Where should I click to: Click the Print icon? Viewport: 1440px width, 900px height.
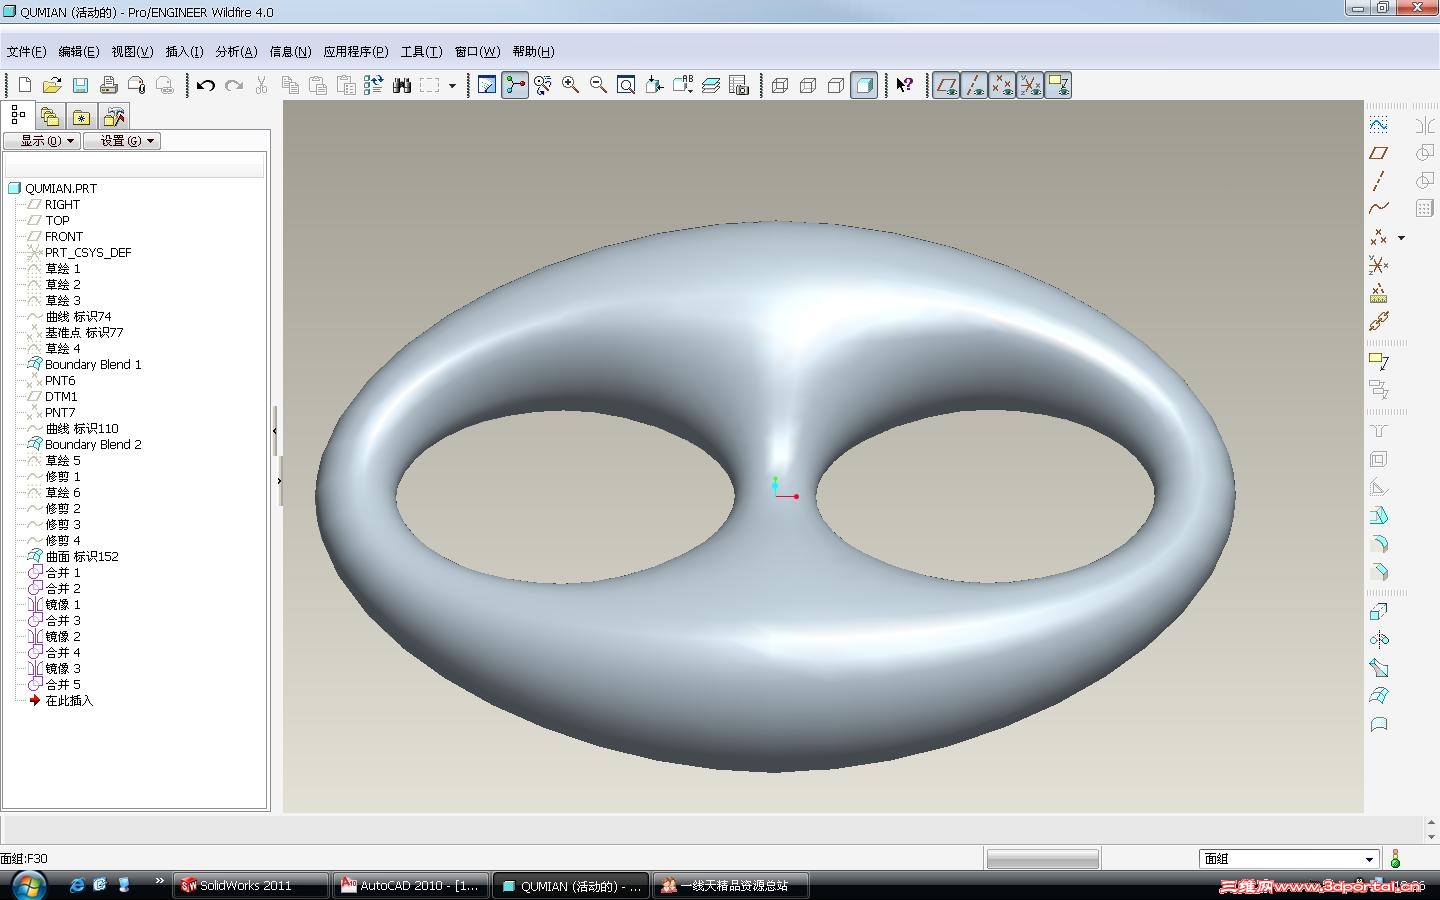click(108, 85)
